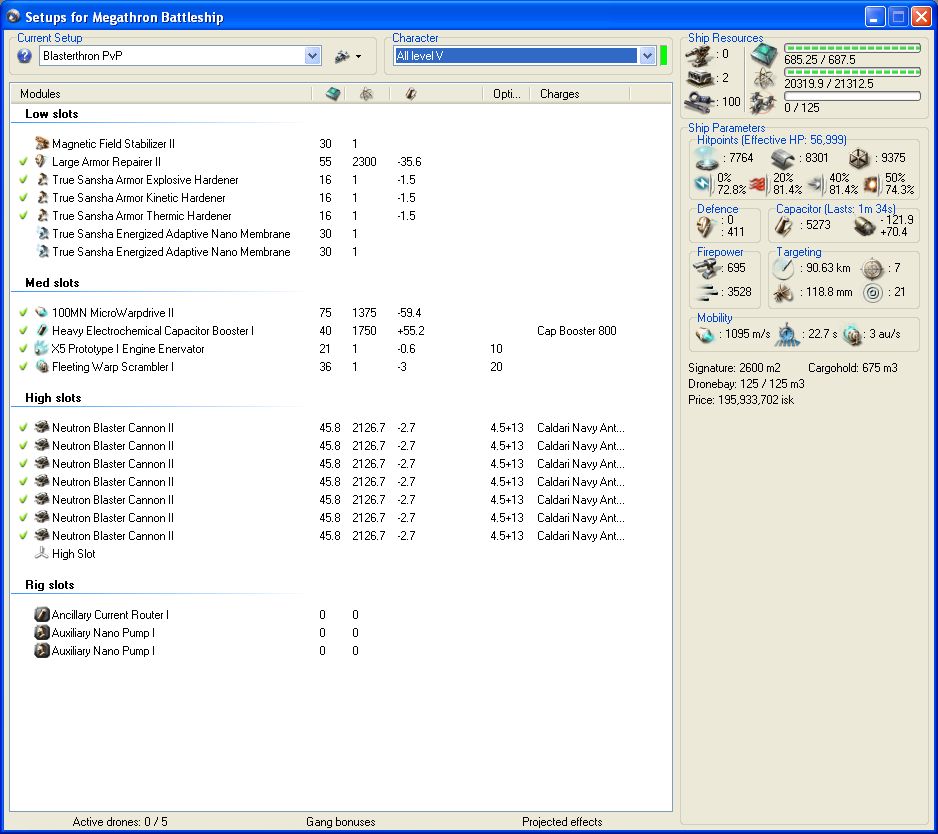Screen dimensions: 938x834
Task: Click the armor hitpoints icon showing 8301
Action: coord(782,159)
